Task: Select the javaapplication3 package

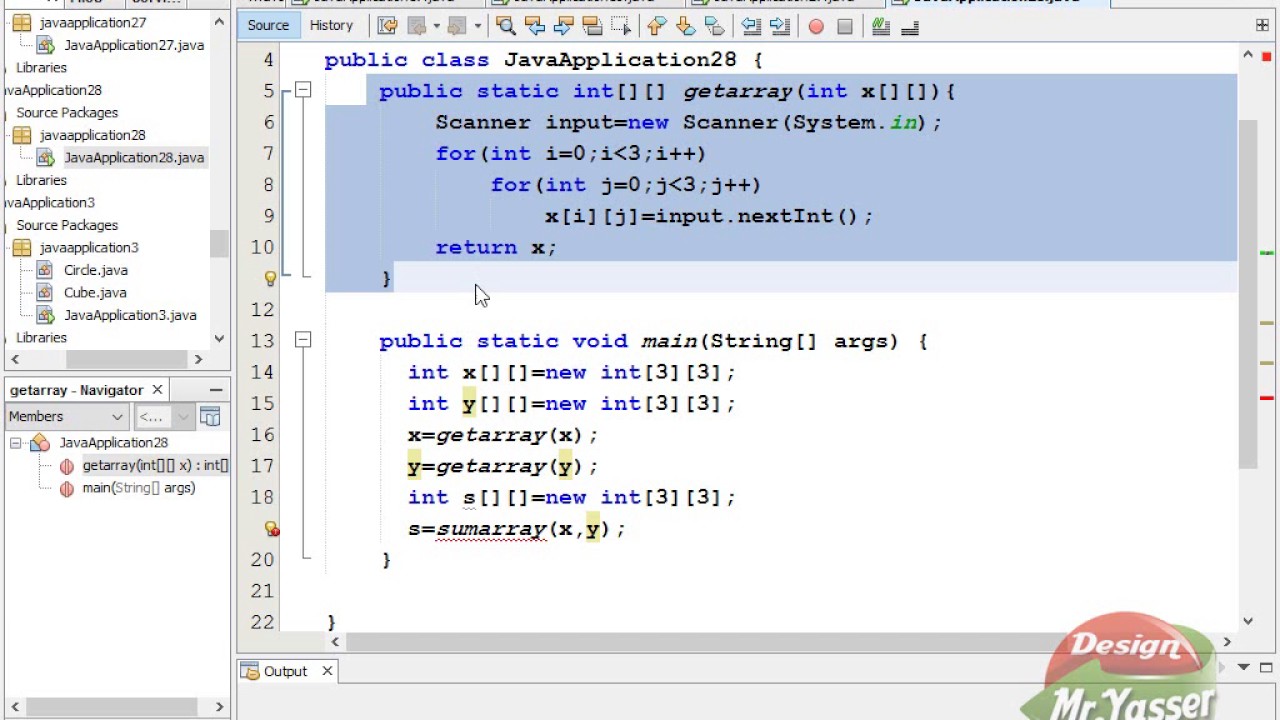Action: [x=89, y=247]
